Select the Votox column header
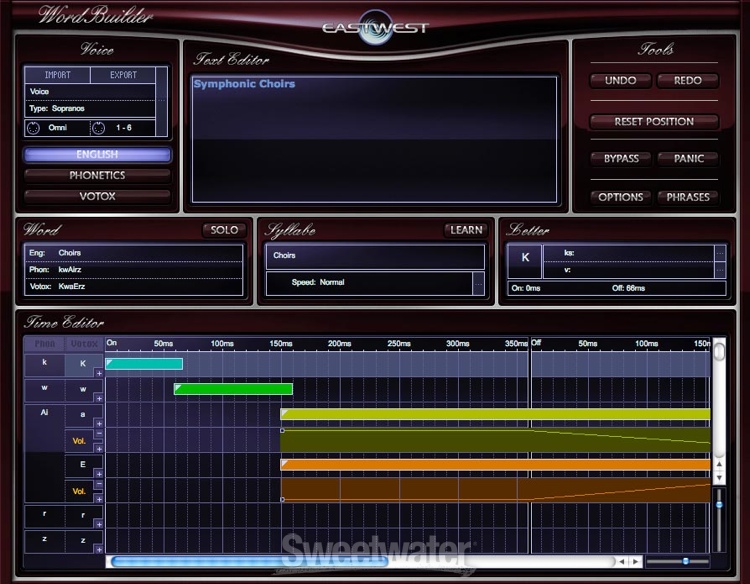Screen dimensions: 750x584 [x=84, y=344]
